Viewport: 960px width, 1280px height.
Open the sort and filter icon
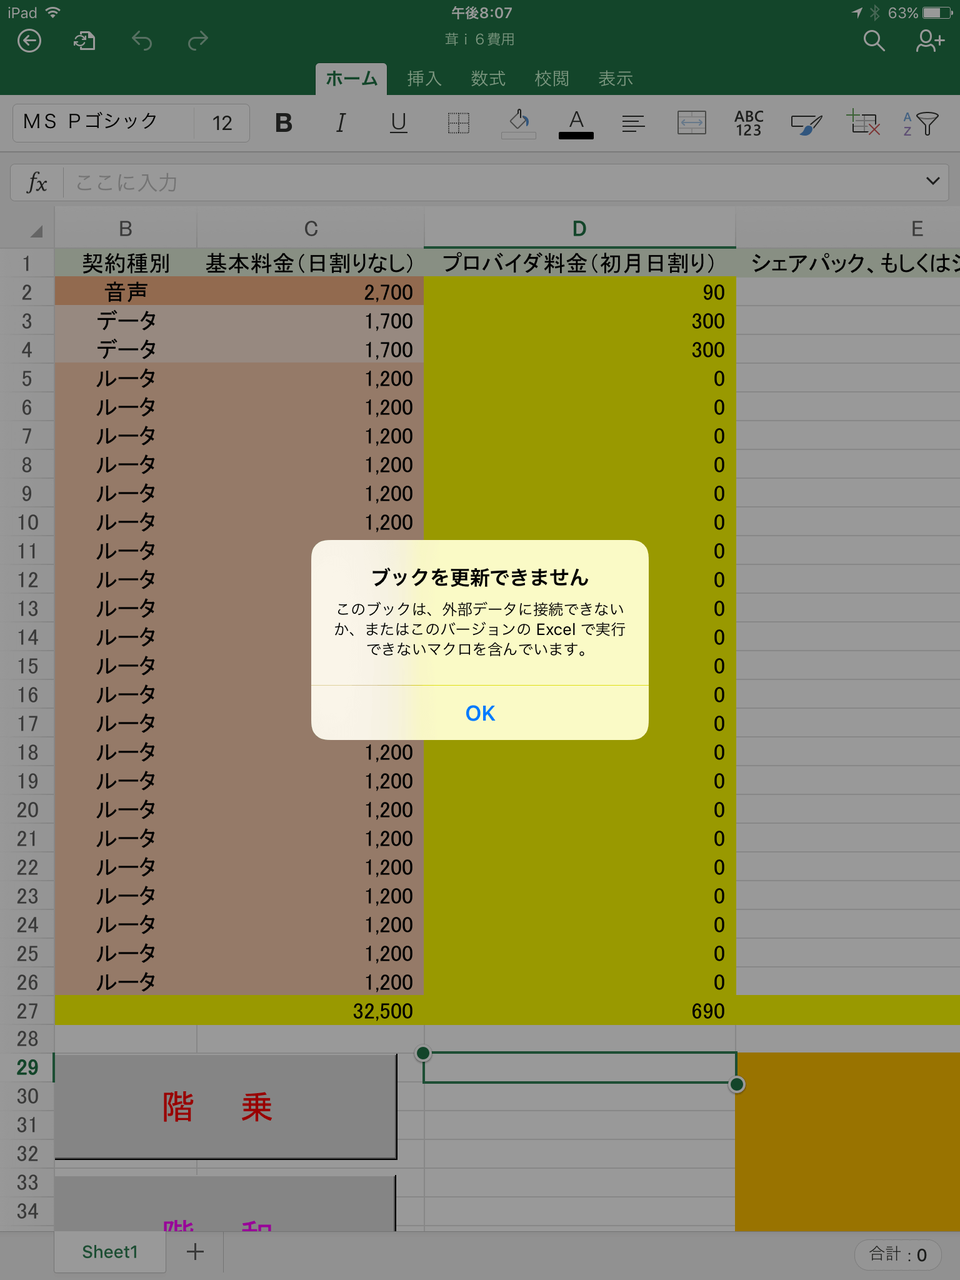(921, 123)
